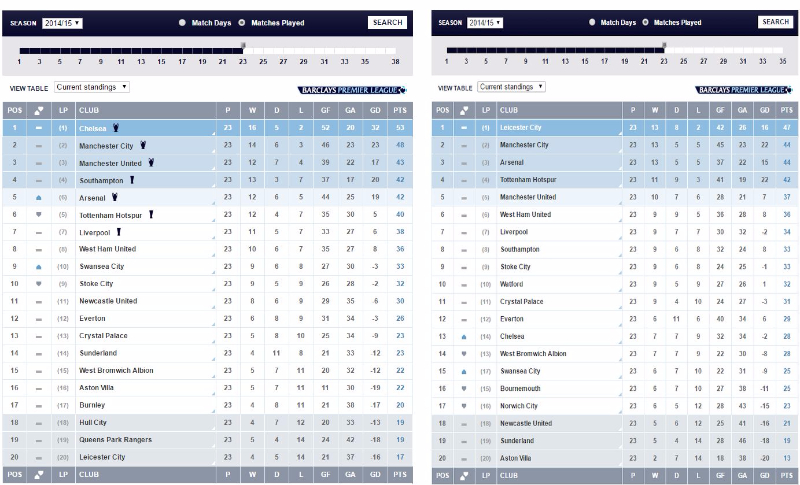The height and width of the screenshot is (485, 800).
Task: Open Current standings dropdown above Leicester's table
Action: tap(514, 87)
